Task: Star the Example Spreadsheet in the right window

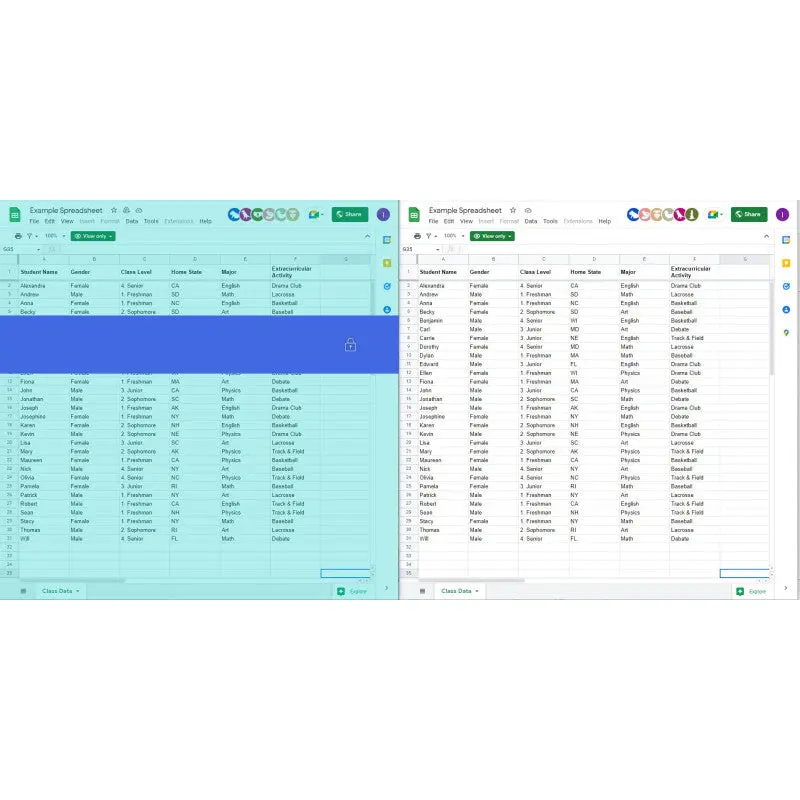Action: click(x=513, y=210)
